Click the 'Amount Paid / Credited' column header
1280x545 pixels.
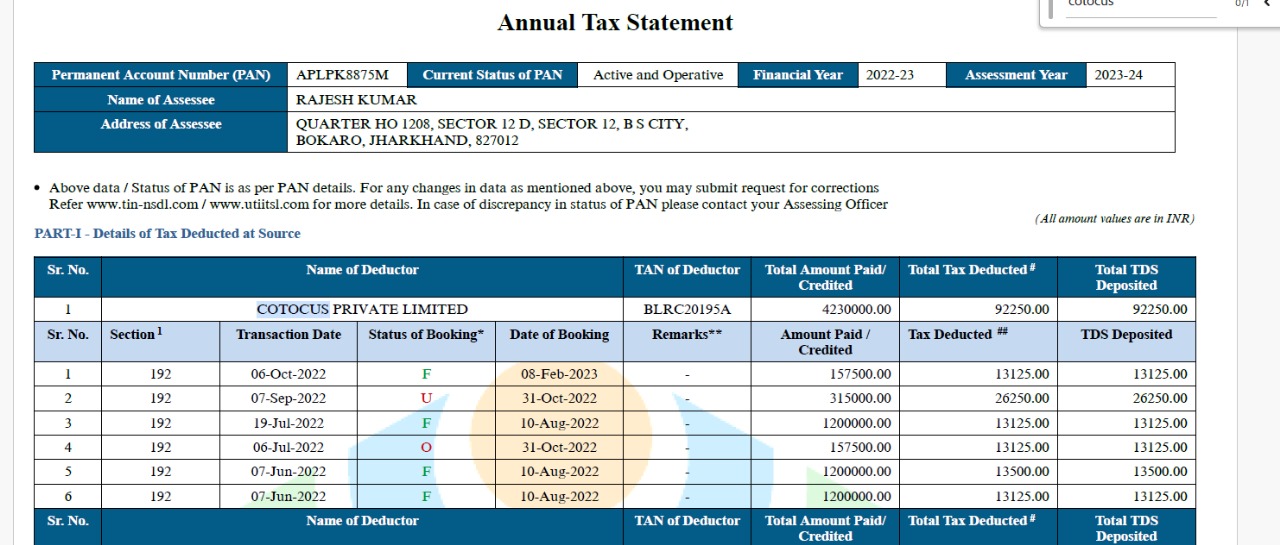click(x=825, y=342)
